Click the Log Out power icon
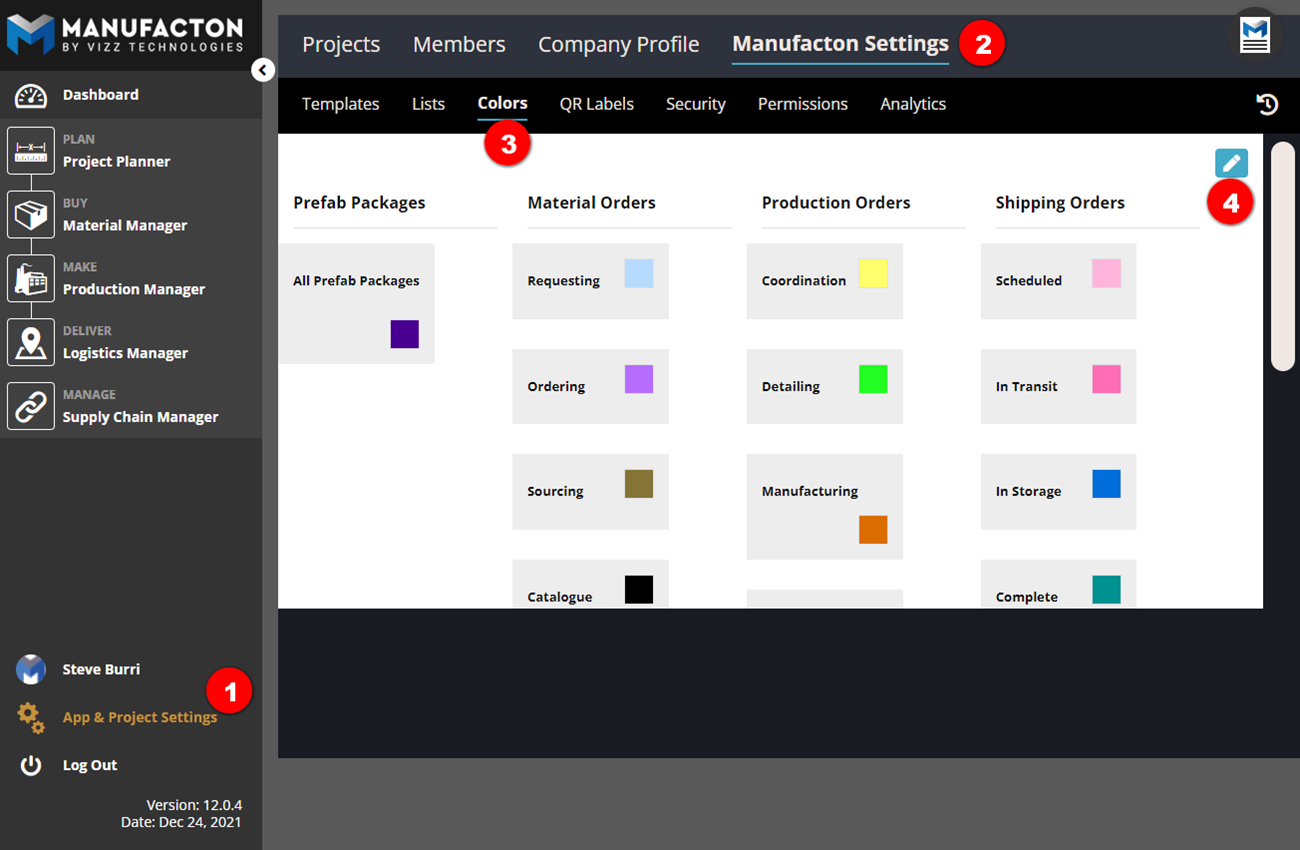The height and width of the screenshot is (850, 1300). [x=31, y=765]
